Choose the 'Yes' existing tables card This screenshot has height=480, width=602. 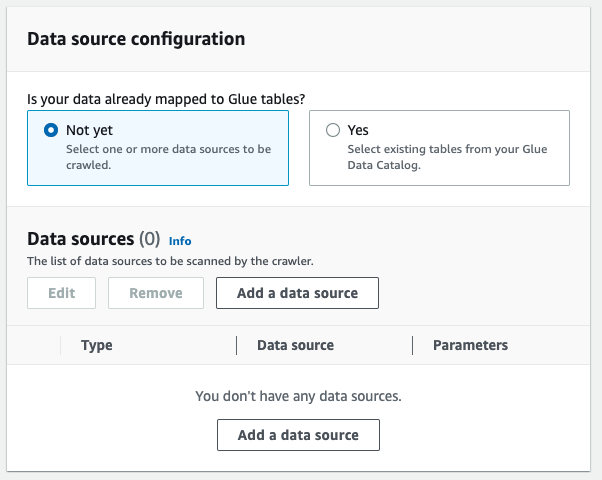439,148
